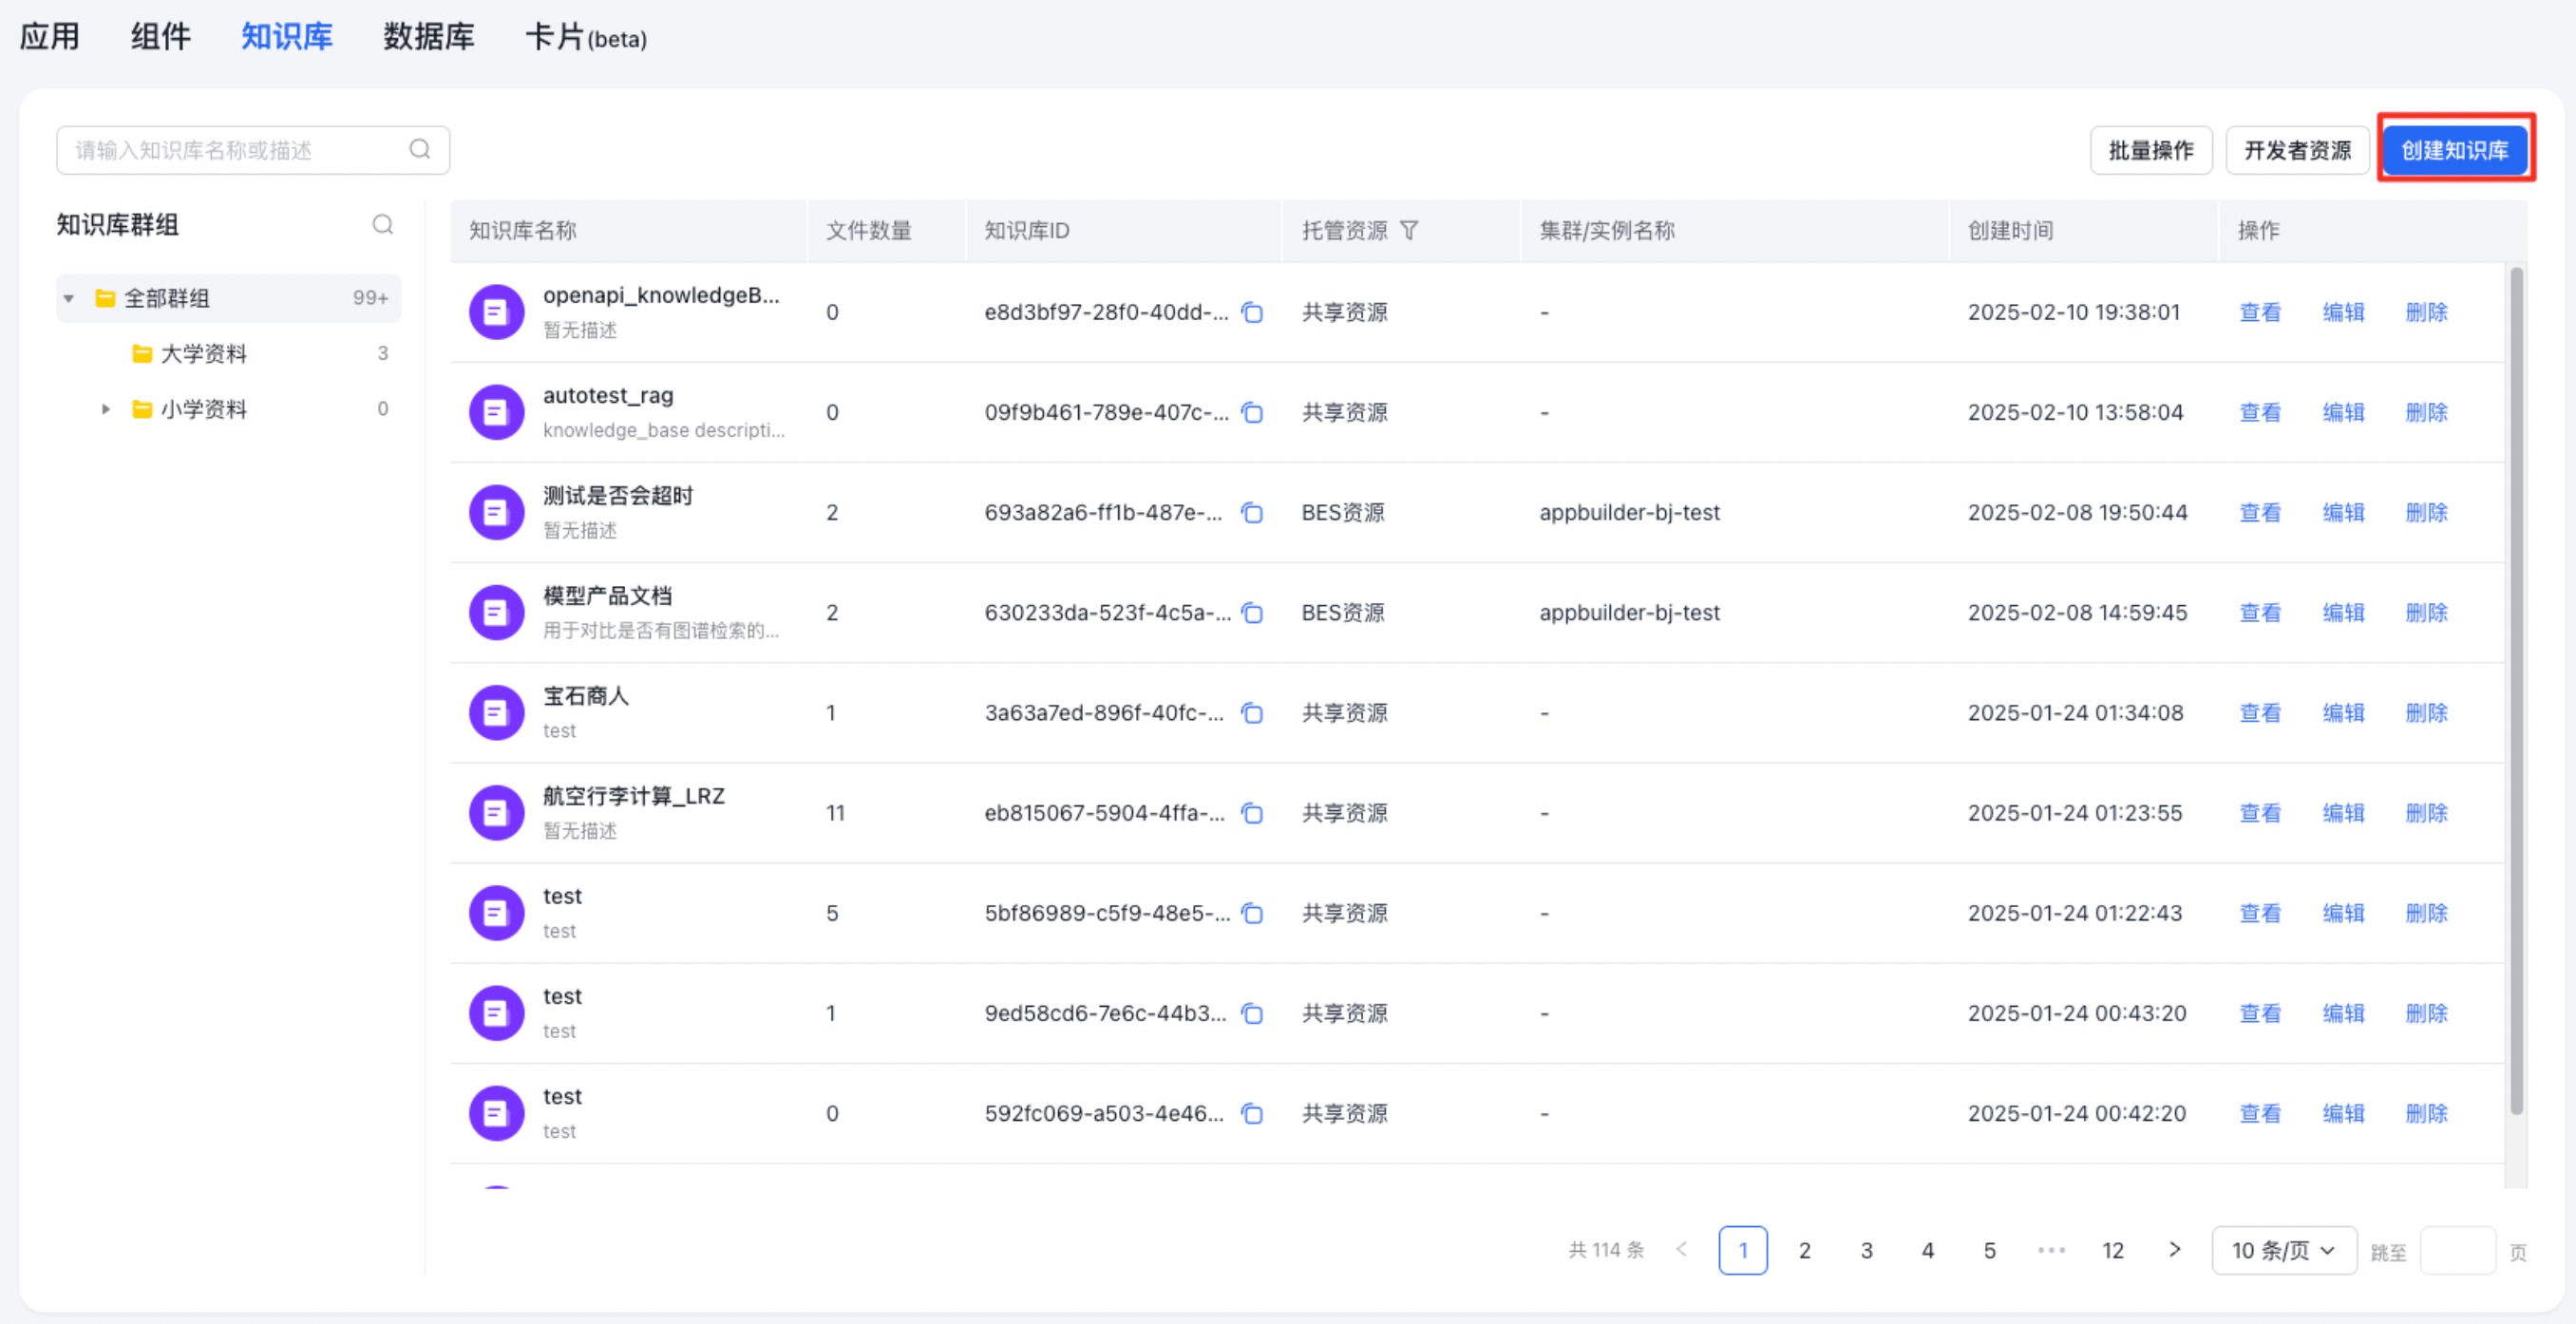This screenshot has width=2576, height=1324.
Task: Open the 数据库 tab
Action: coord(429,37)
